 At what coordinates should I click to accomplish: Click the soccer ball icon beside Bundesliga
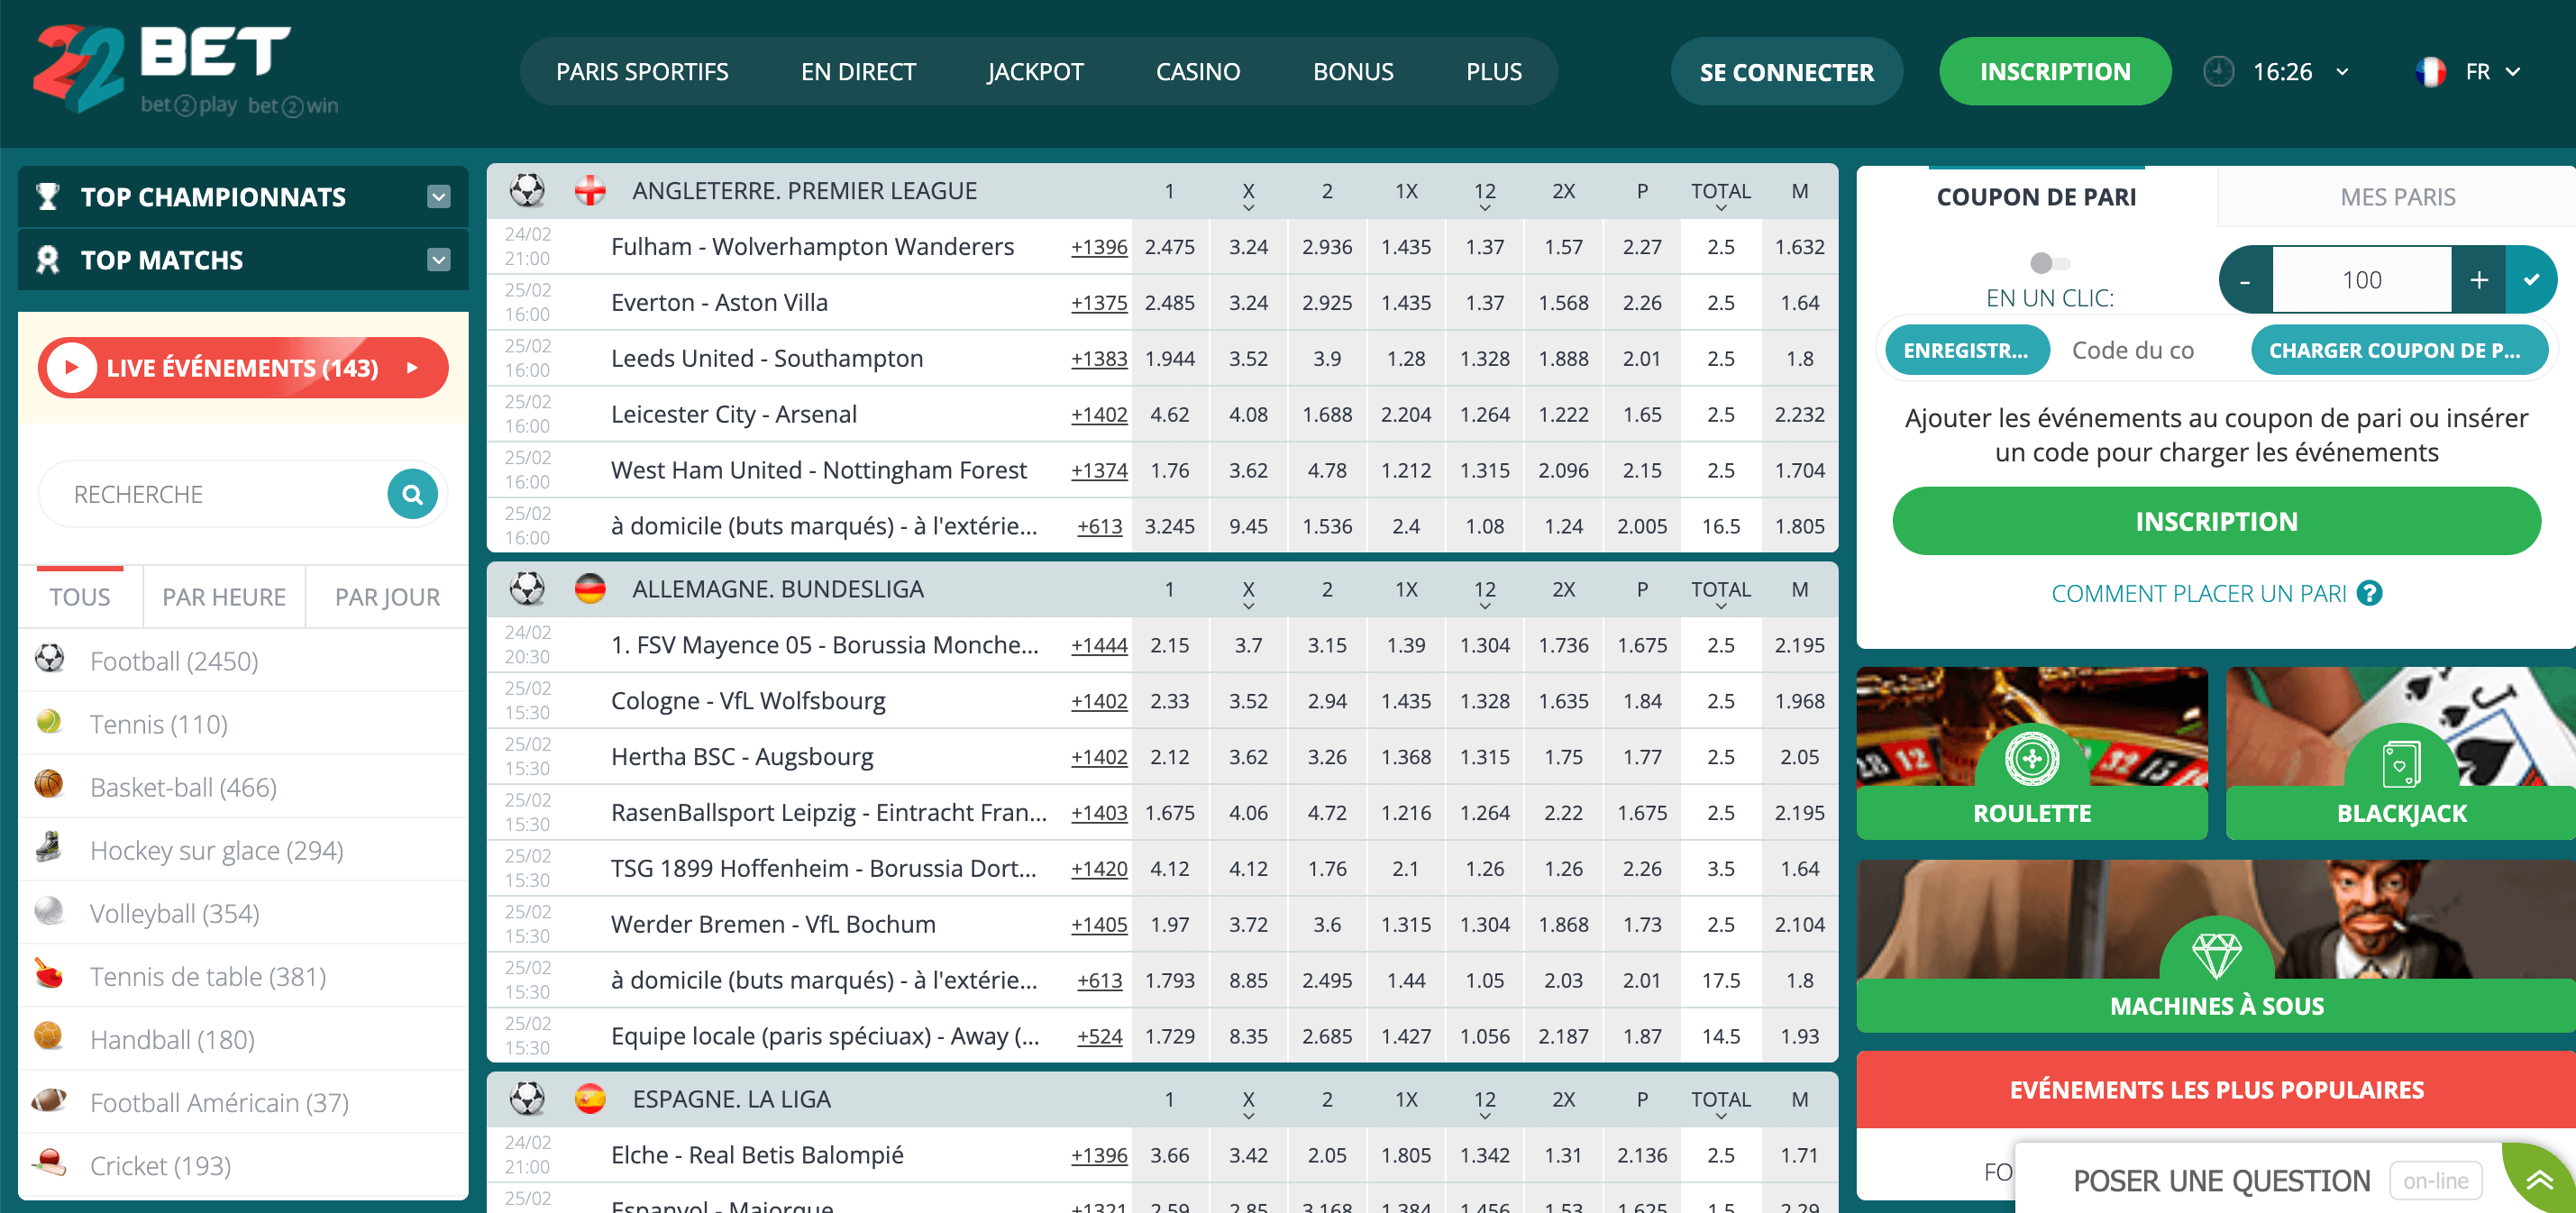click(x=527, y=589)
